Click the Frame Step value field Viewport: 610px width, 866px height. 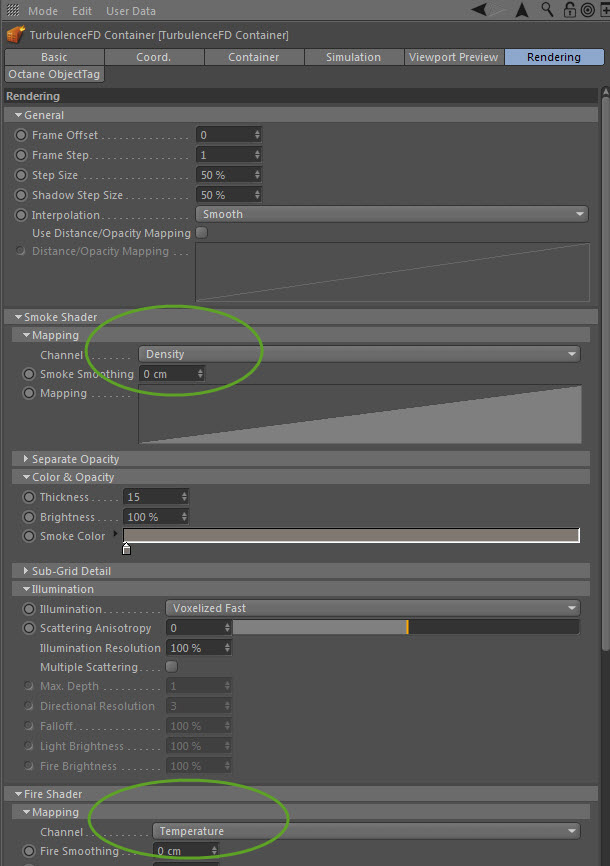click(x=229, y=155)
